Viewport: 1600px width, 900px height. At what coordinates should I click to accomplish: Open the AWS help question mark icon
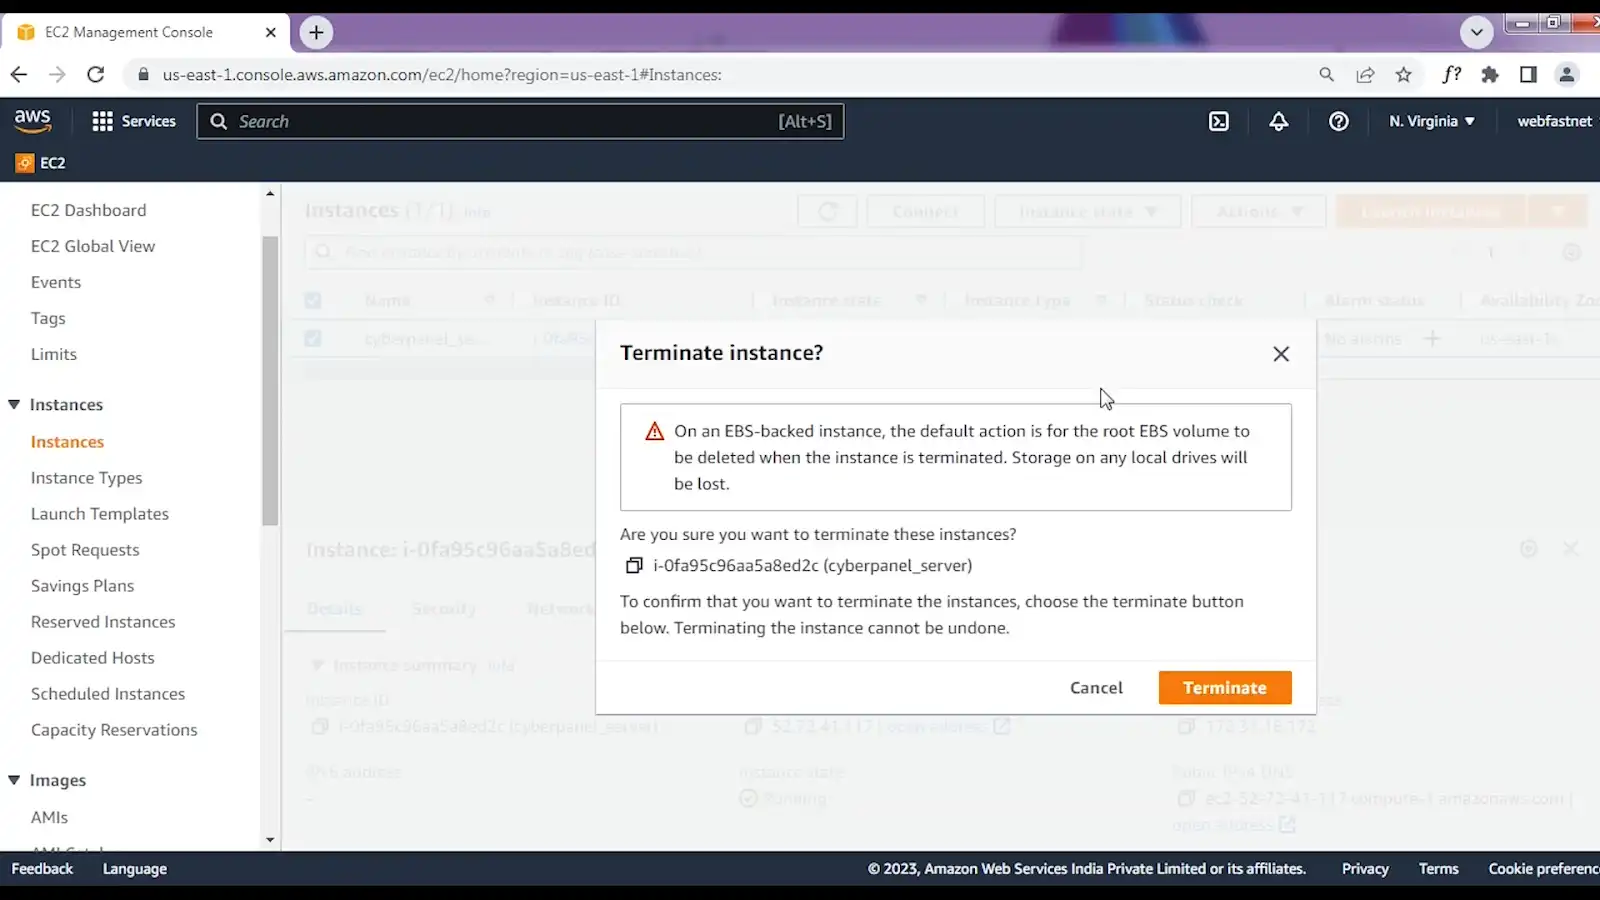1338,121
